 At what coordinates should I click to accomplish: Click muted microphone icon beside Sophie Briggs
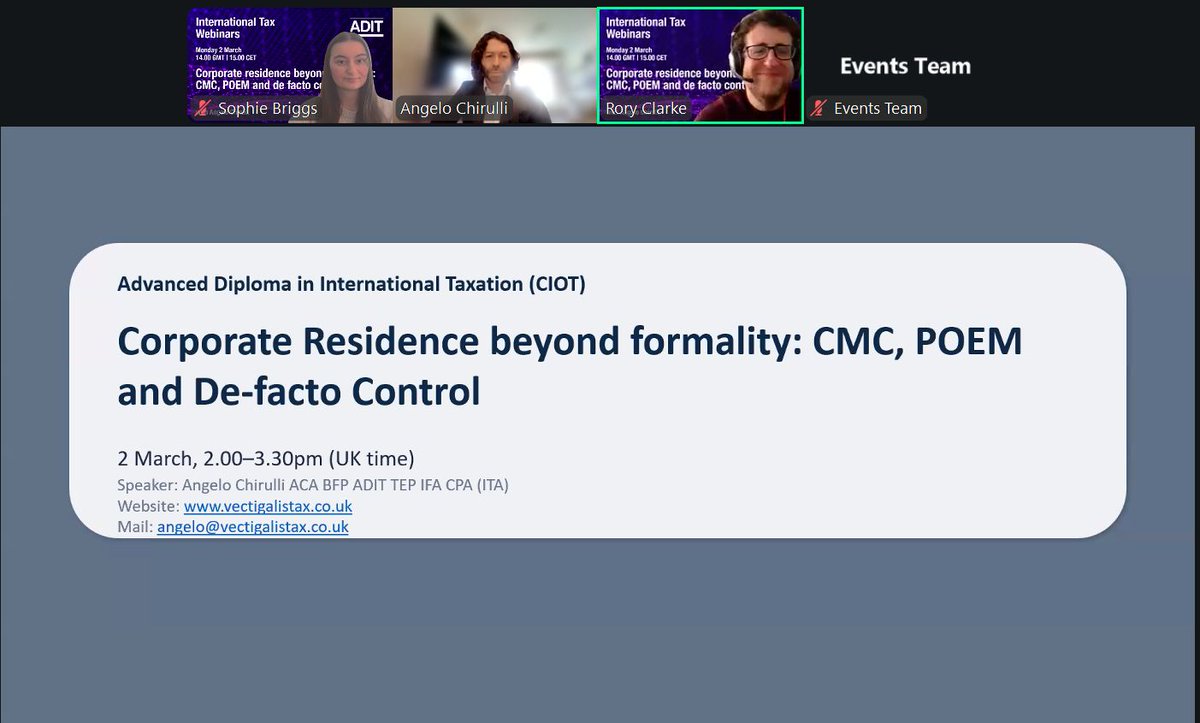[204, 108]
